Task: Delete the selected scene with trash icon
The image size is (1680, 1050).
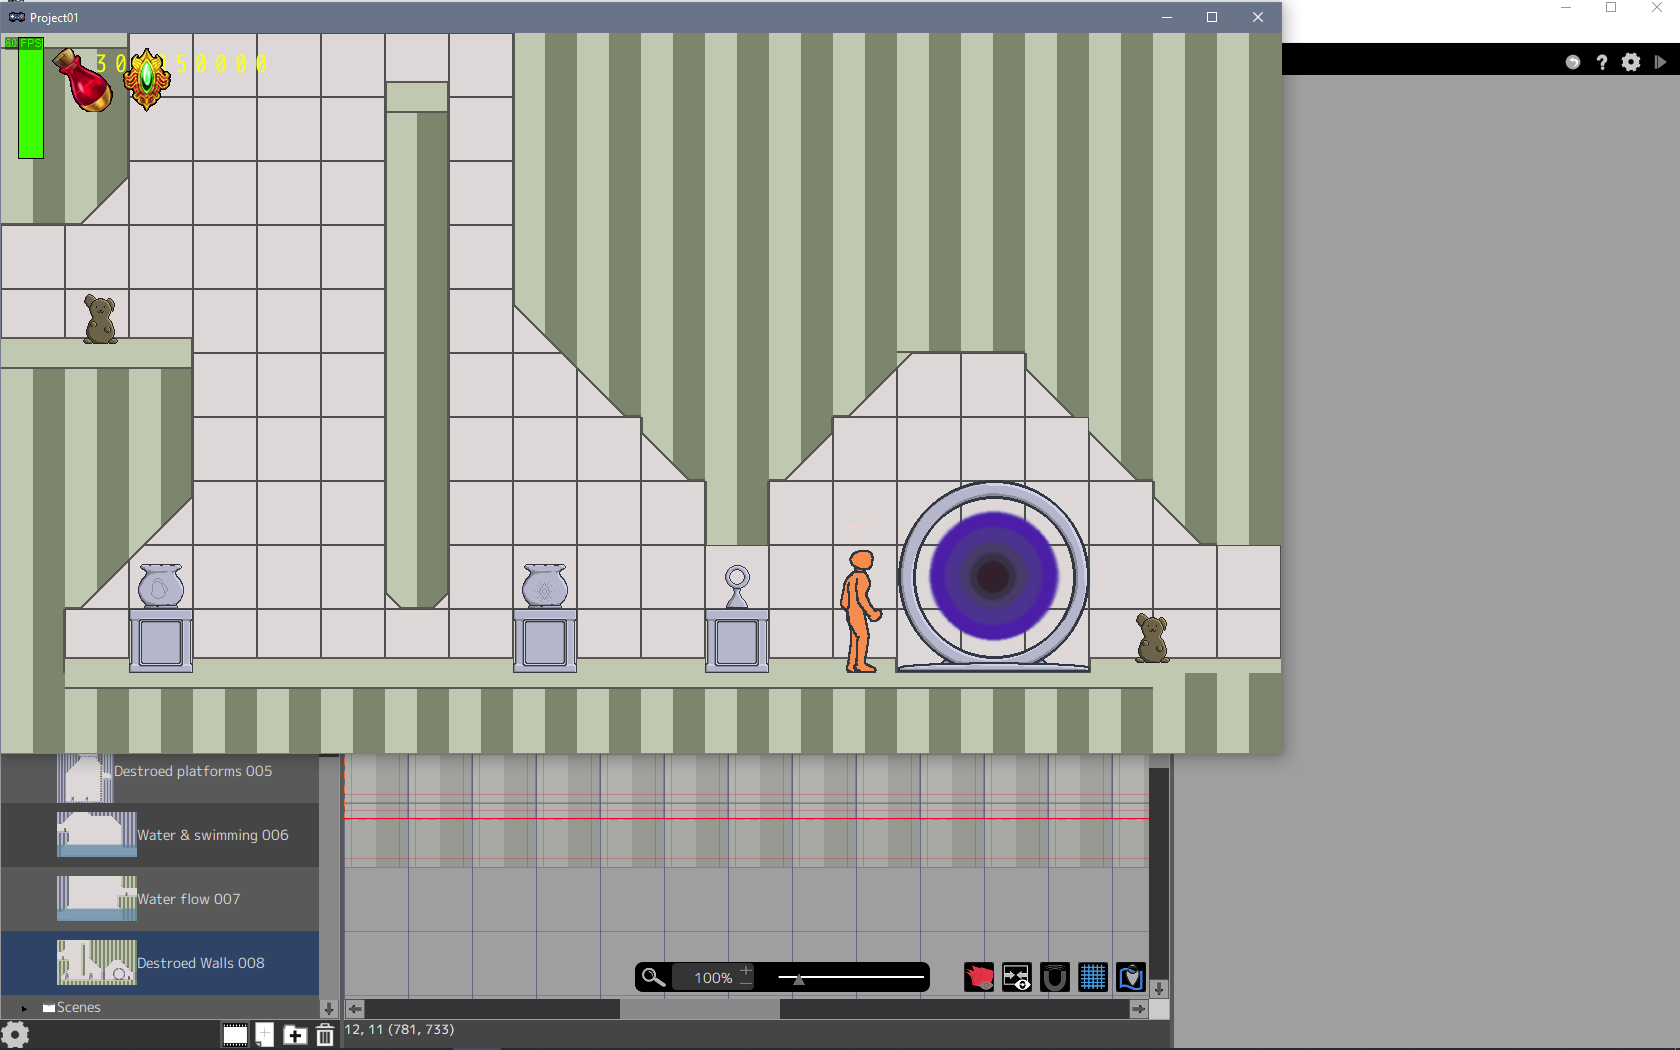Action: pyautogui.click(x=325, y=1035)
